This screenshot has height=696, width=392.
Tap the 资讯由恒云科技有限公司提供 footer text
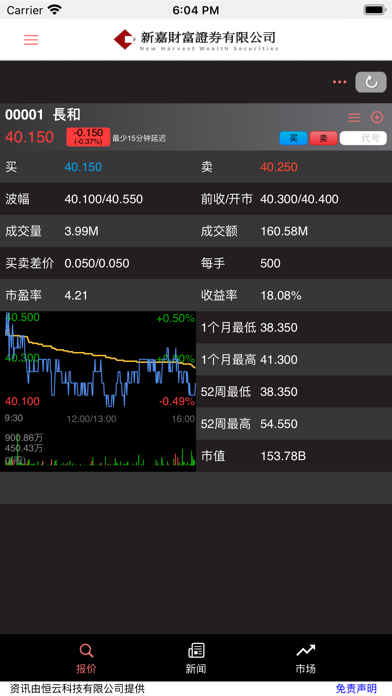77,689
